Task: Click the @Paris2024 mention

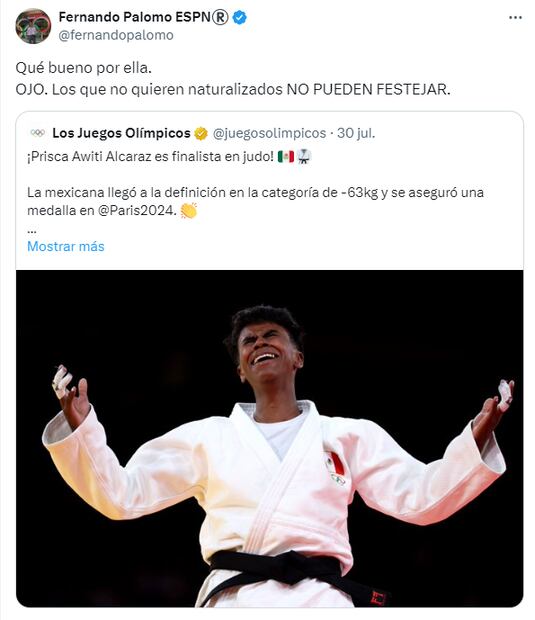Action: click(x=136, y=210)
